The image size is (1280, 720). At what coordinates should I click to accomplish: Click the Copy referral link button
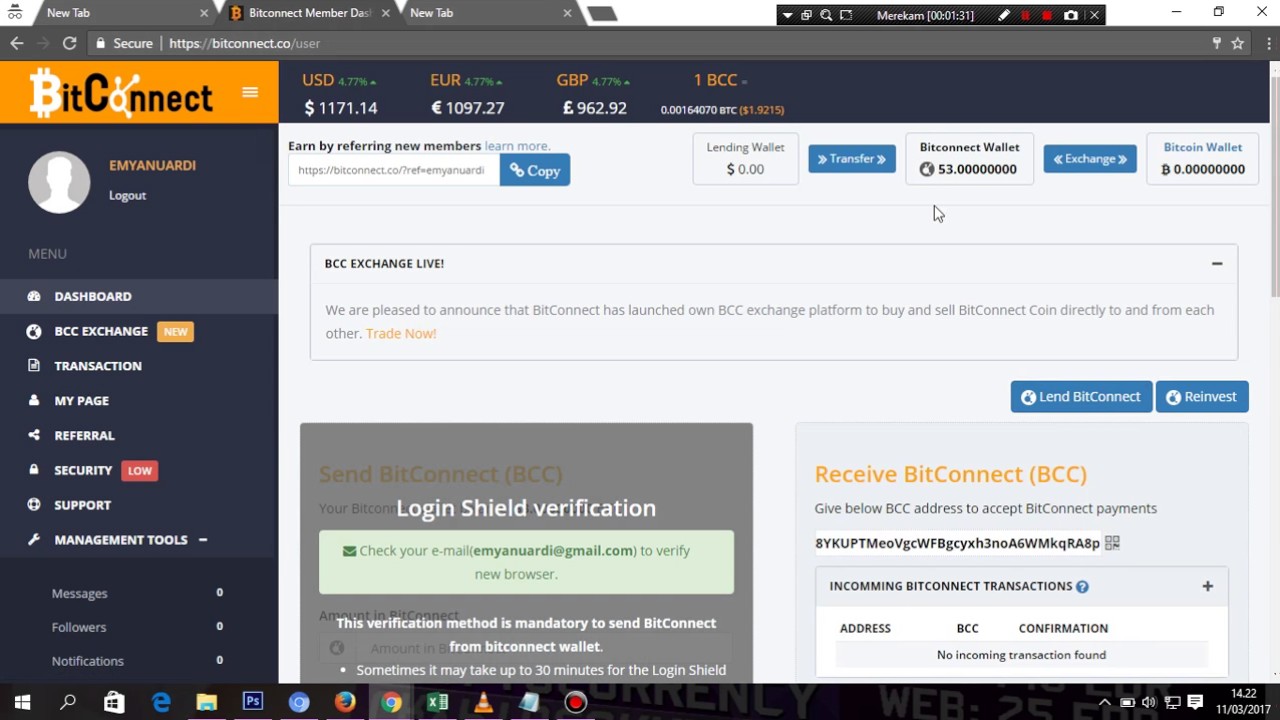coord(535,170)
